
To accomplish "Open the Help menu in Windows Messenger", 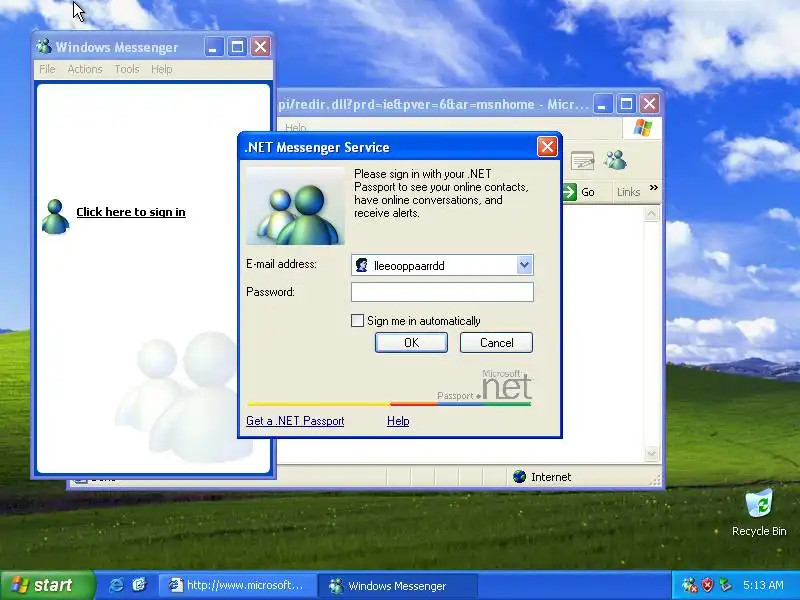I will pos(161,69).
